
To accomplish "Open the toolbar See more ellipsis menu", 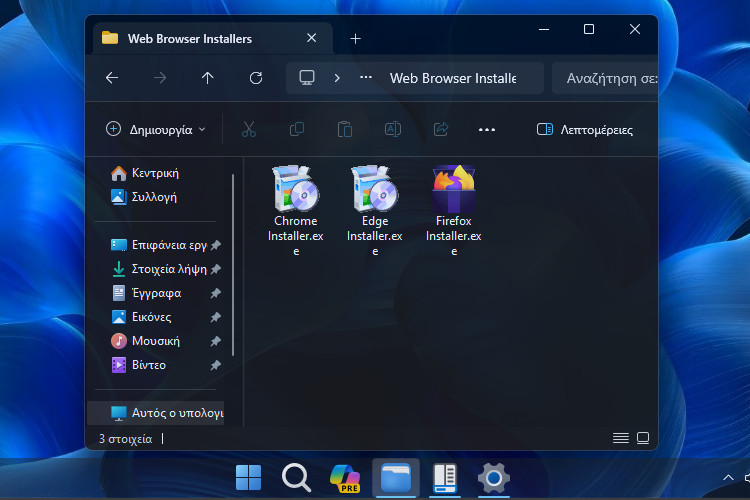I will pos(487,130).
